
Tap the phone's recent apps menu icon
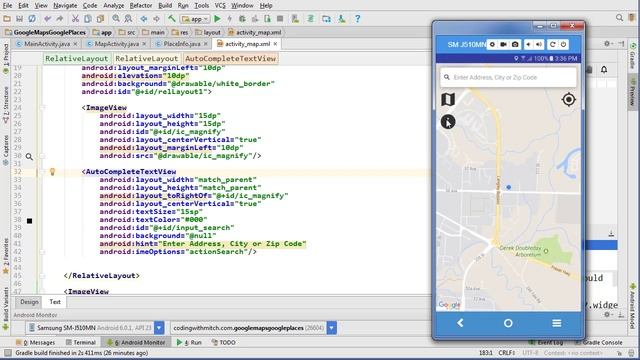[557, 323]
